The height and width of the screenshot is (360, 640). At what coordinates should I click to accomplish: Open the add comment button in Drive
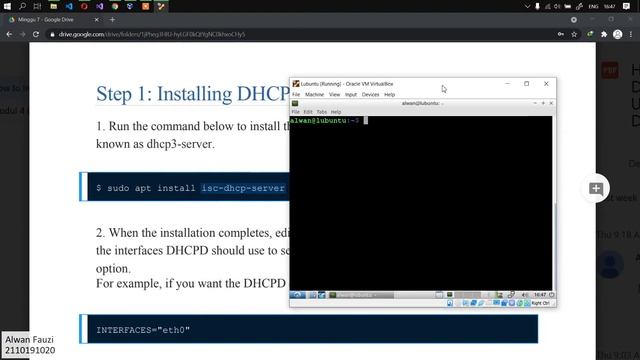[x=596, y=189]
